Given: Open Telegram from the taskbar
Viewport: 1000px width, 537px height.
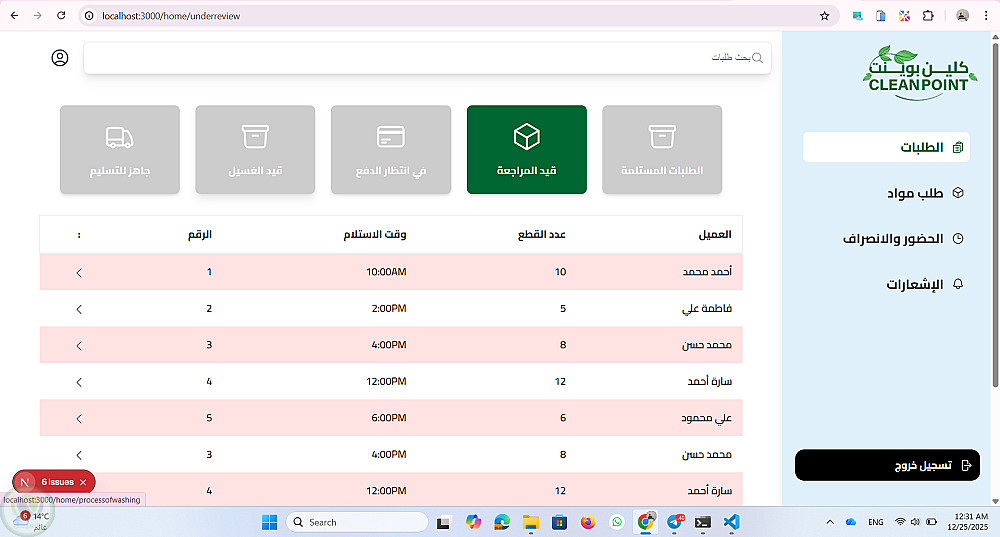Looking at the screenshot, I should [x=675, y=522].
